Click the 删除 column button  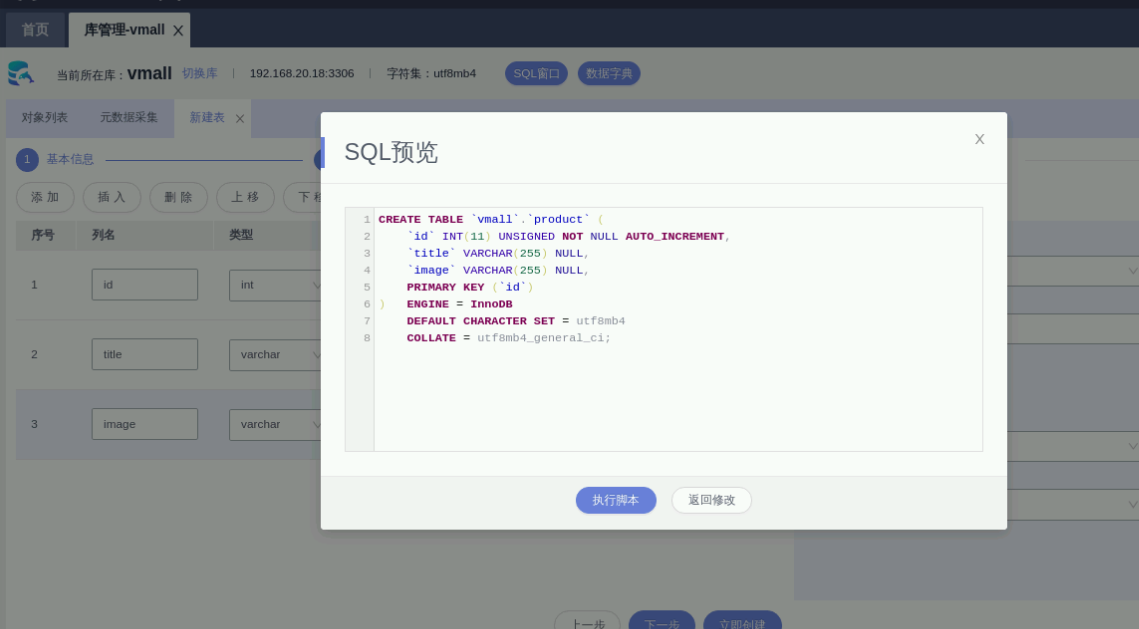coord(179,197)
